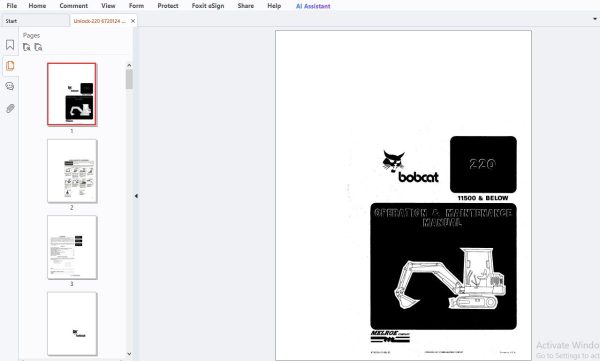
Task: Switch to the Comment ribbon tab
Action: [73, 6]
